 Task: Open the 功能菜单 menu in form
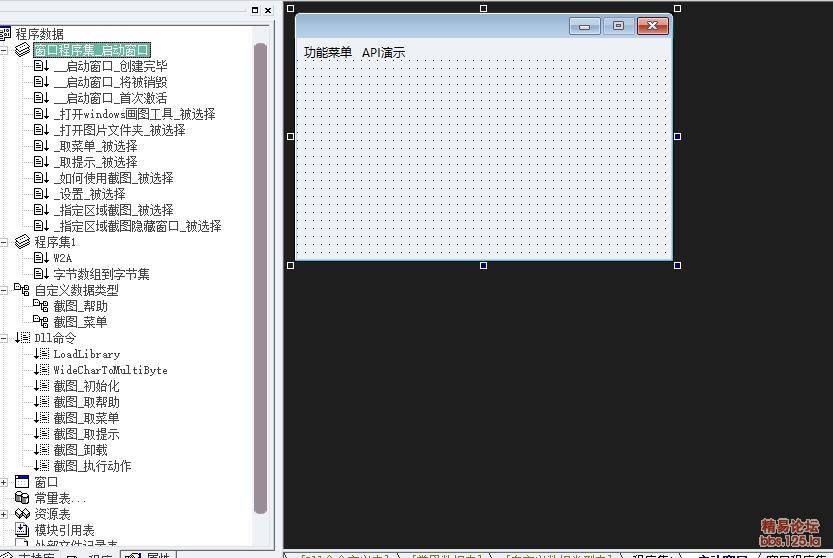tap(328, 52)
